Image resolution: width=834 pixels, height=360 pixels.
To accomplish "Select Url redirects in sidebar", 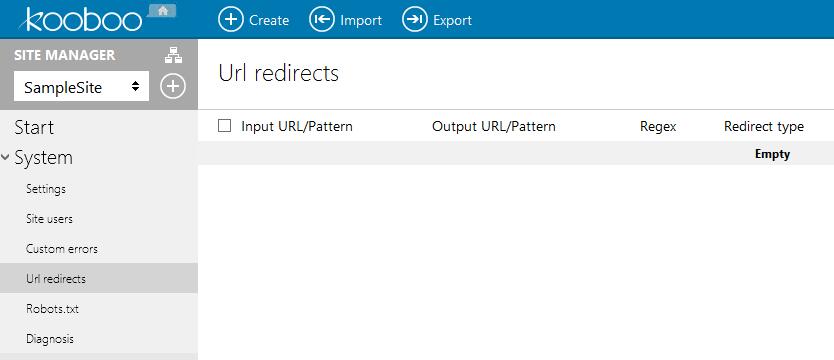I will coord(99,278).
